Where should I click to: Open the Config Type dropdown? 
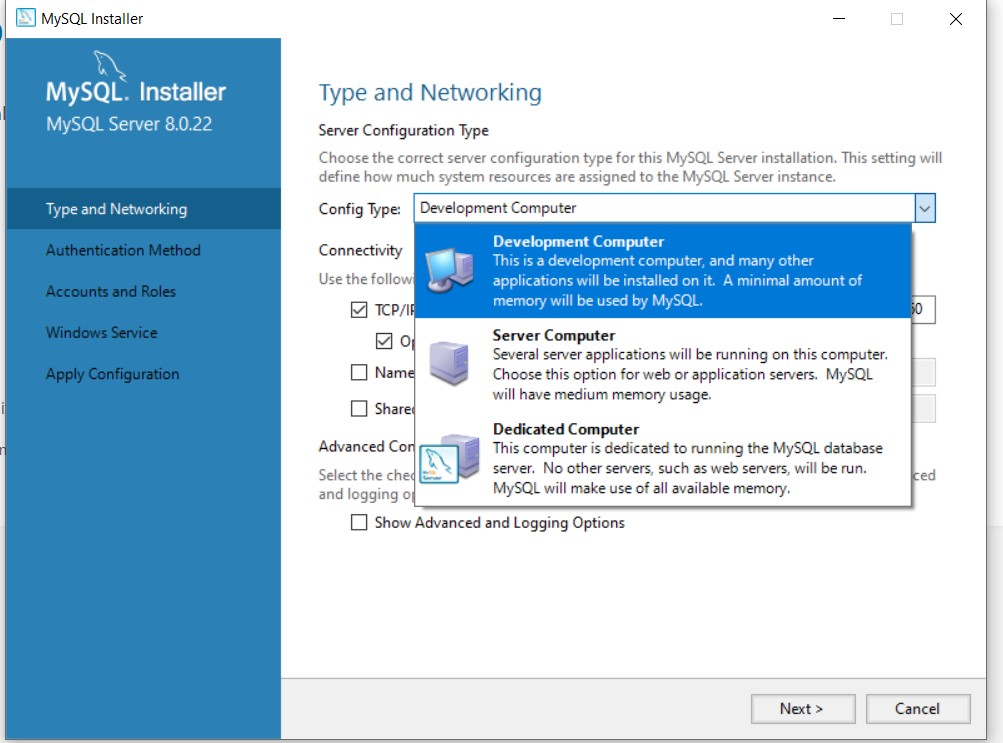[x=925, y=208]
